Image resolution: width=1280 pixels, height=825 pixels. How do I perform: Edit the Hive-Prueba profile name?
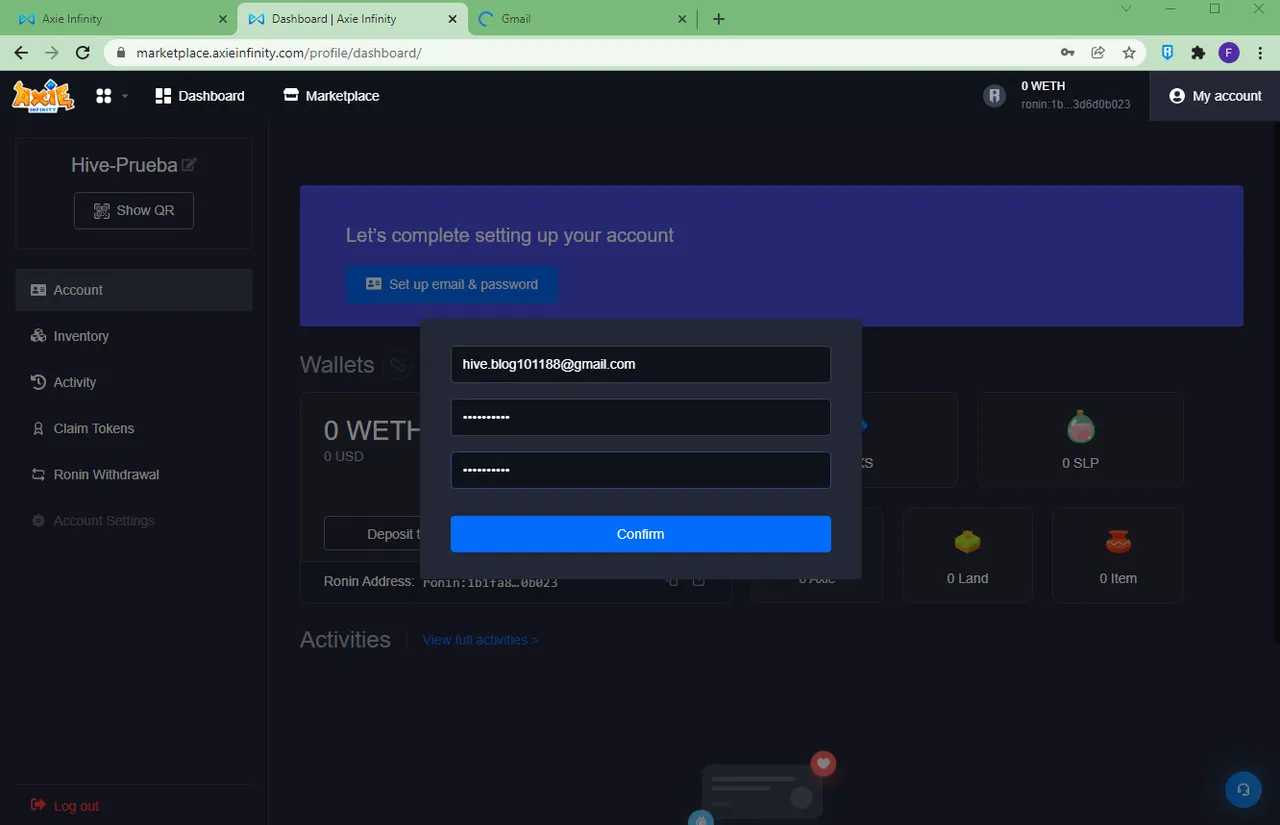[x=189, y=165]
